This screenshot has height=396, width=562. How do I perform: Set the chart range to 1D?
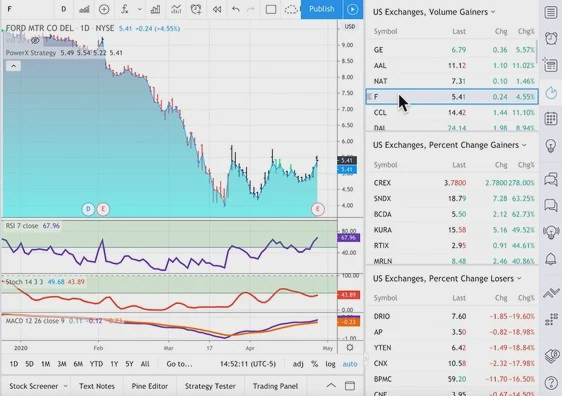[x=14, y=364]
